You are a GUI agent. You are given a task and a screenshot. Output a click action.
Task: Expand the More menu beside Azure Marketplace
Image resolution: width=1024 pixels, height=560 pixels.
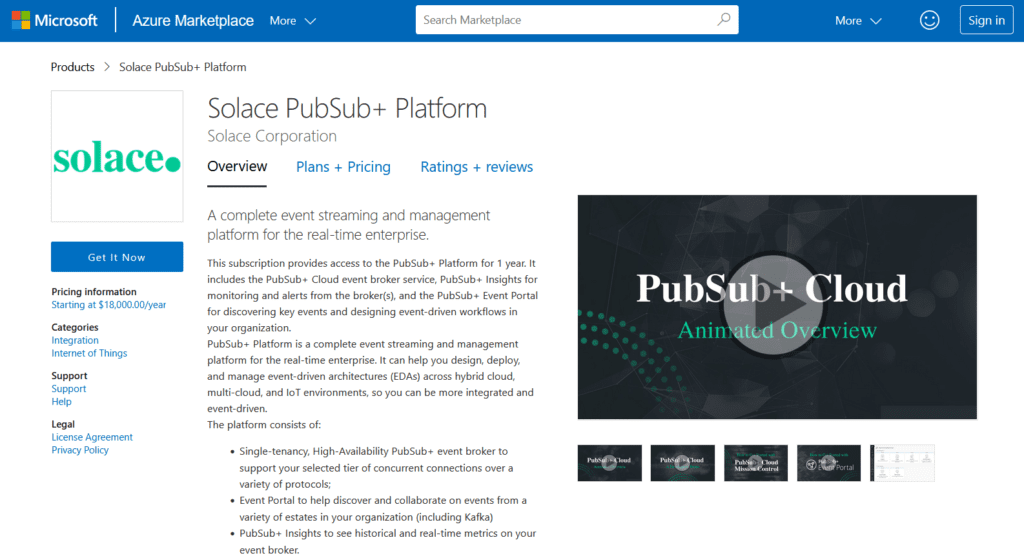(x=293, y=21)
